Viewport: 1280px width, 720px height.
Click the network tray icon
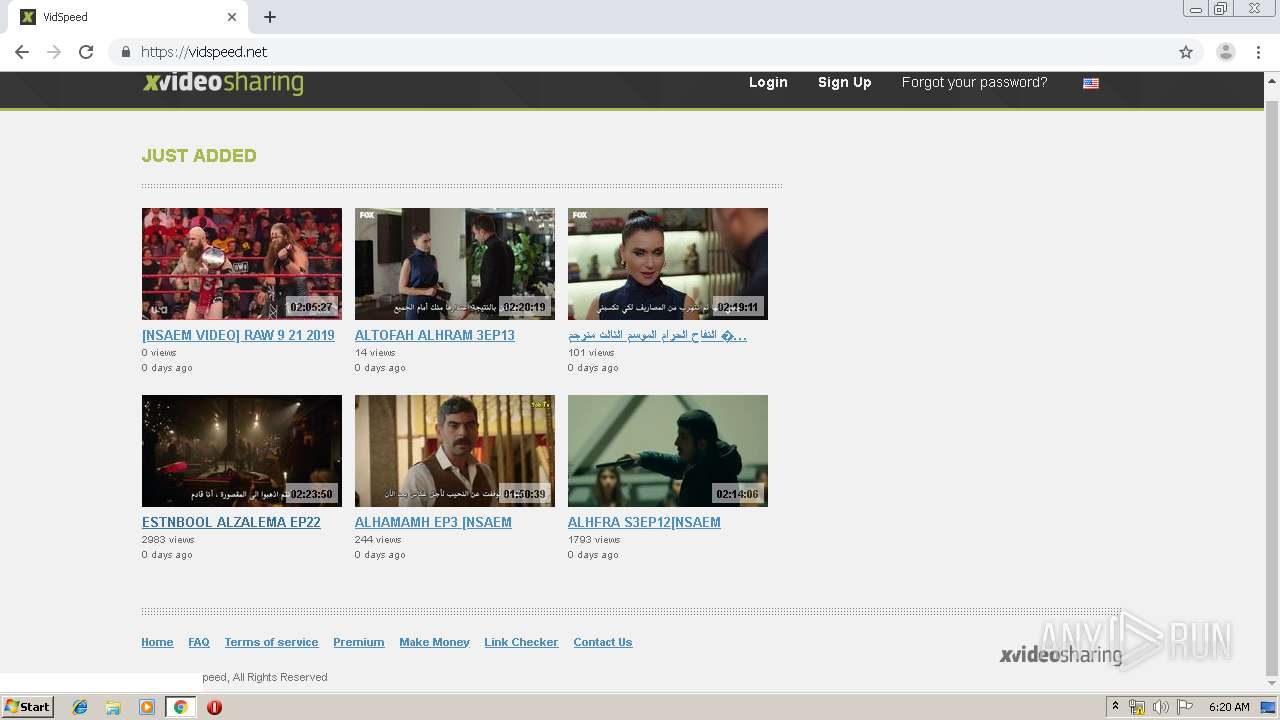point(1137,707)
